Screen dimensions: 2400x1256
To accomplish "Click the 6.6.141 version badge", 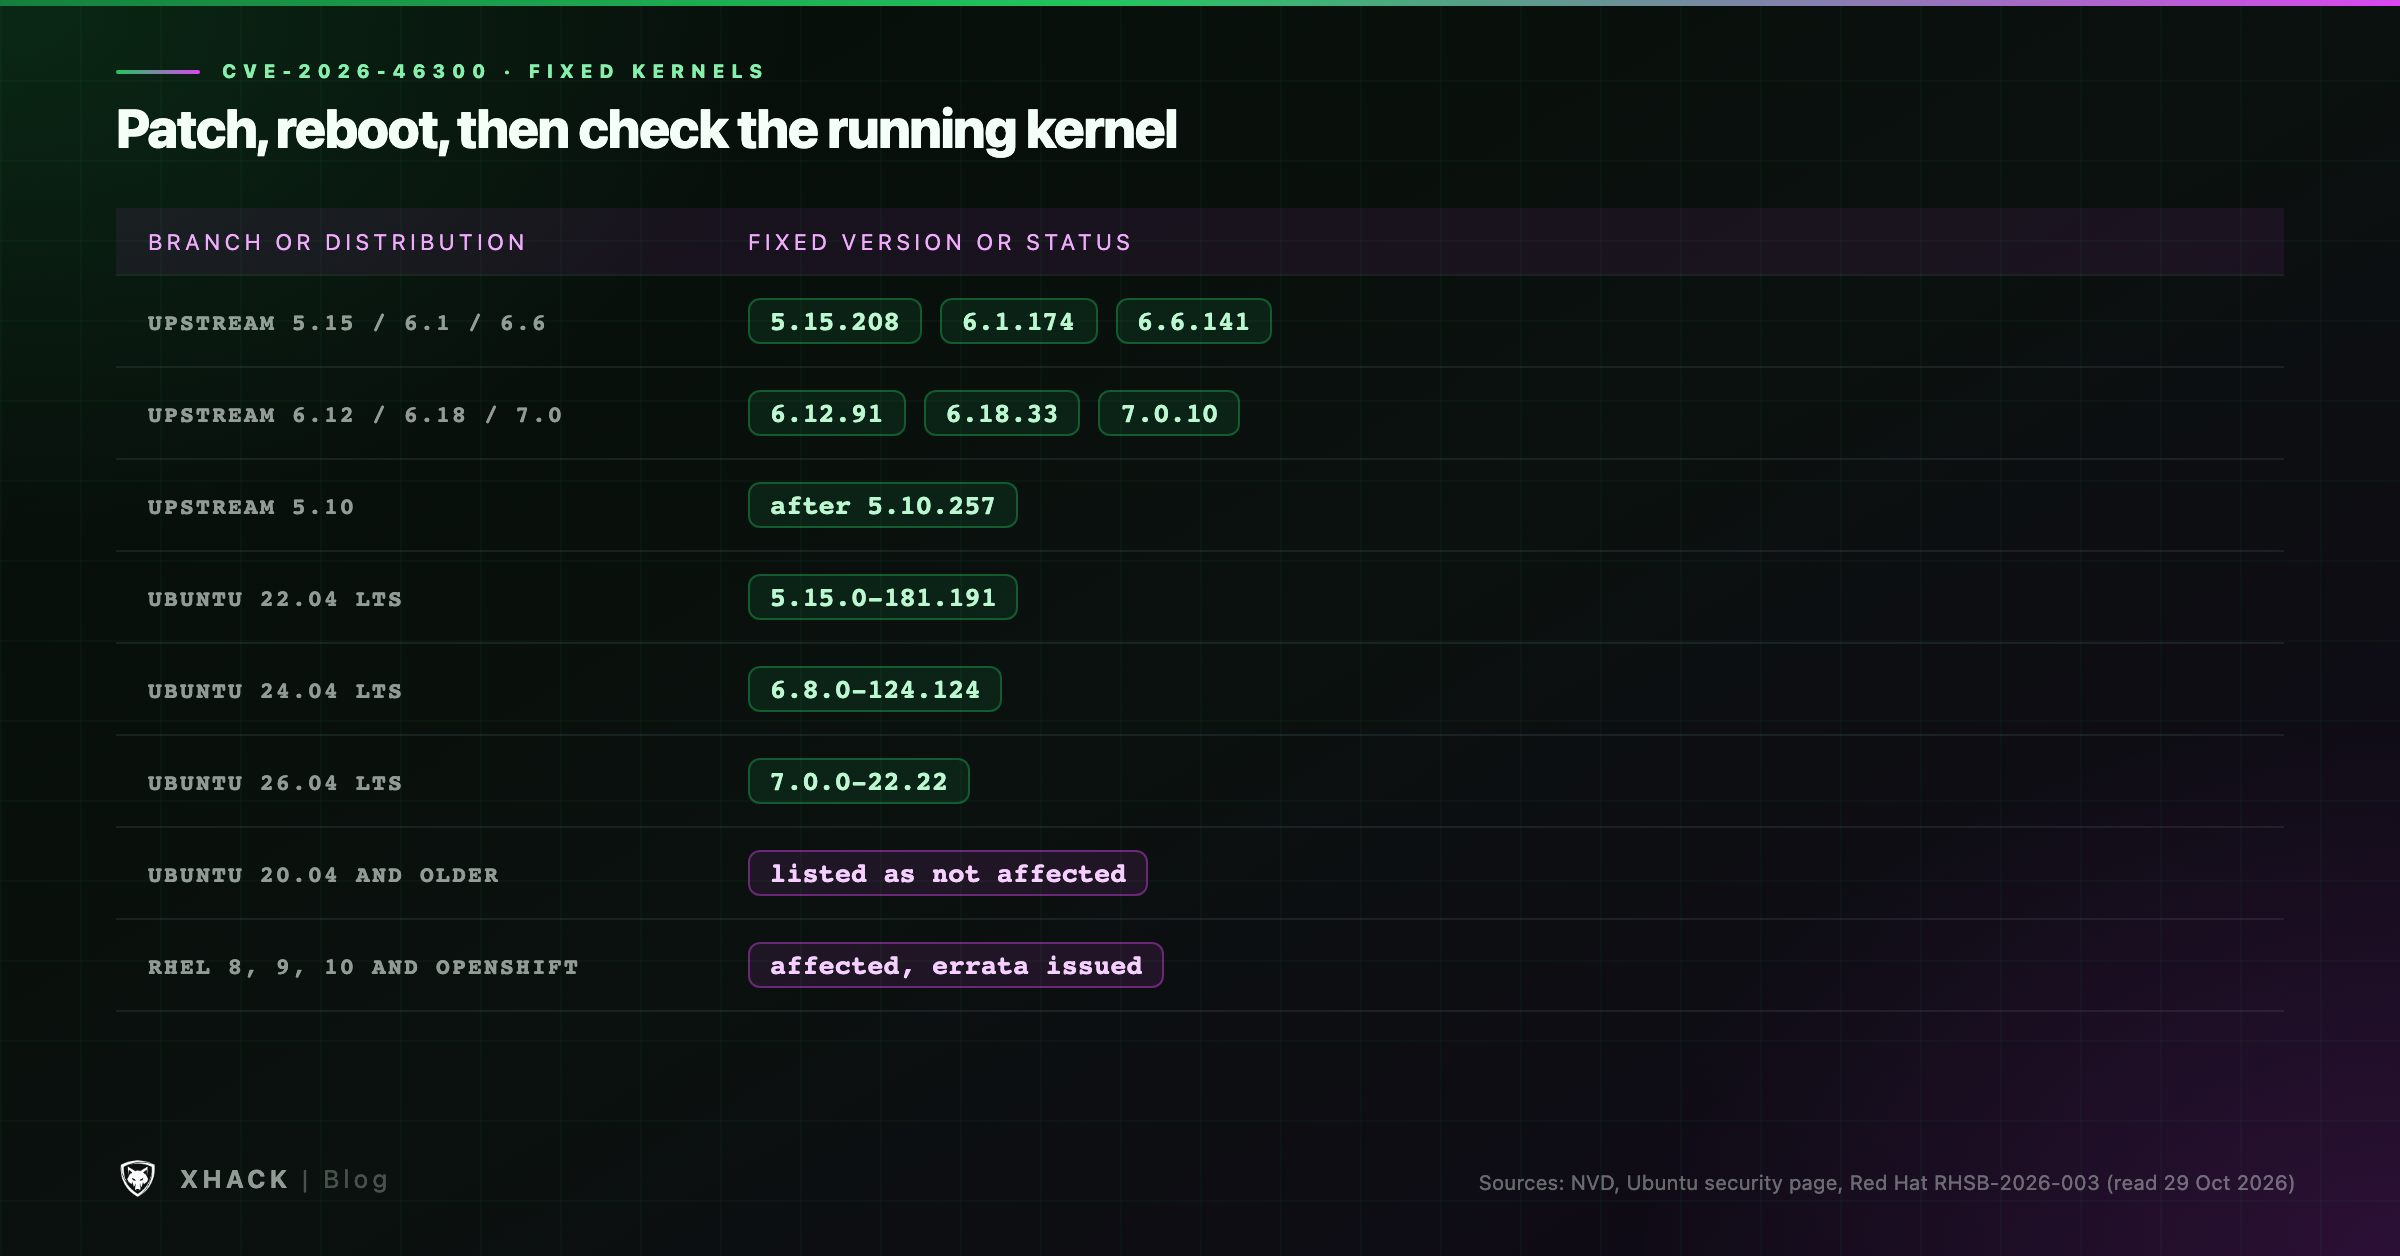I will (x=1194, y=321).
